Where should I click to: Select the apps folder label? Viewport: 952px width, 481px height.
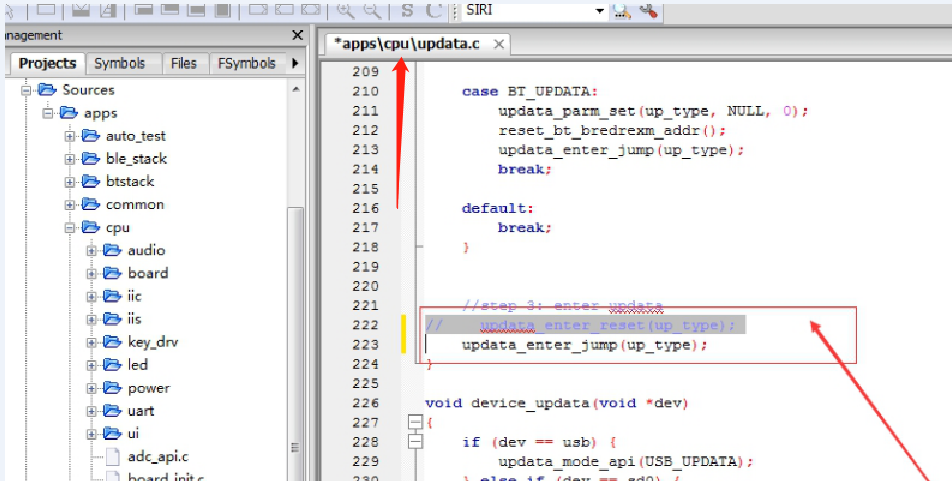point(101,113)
